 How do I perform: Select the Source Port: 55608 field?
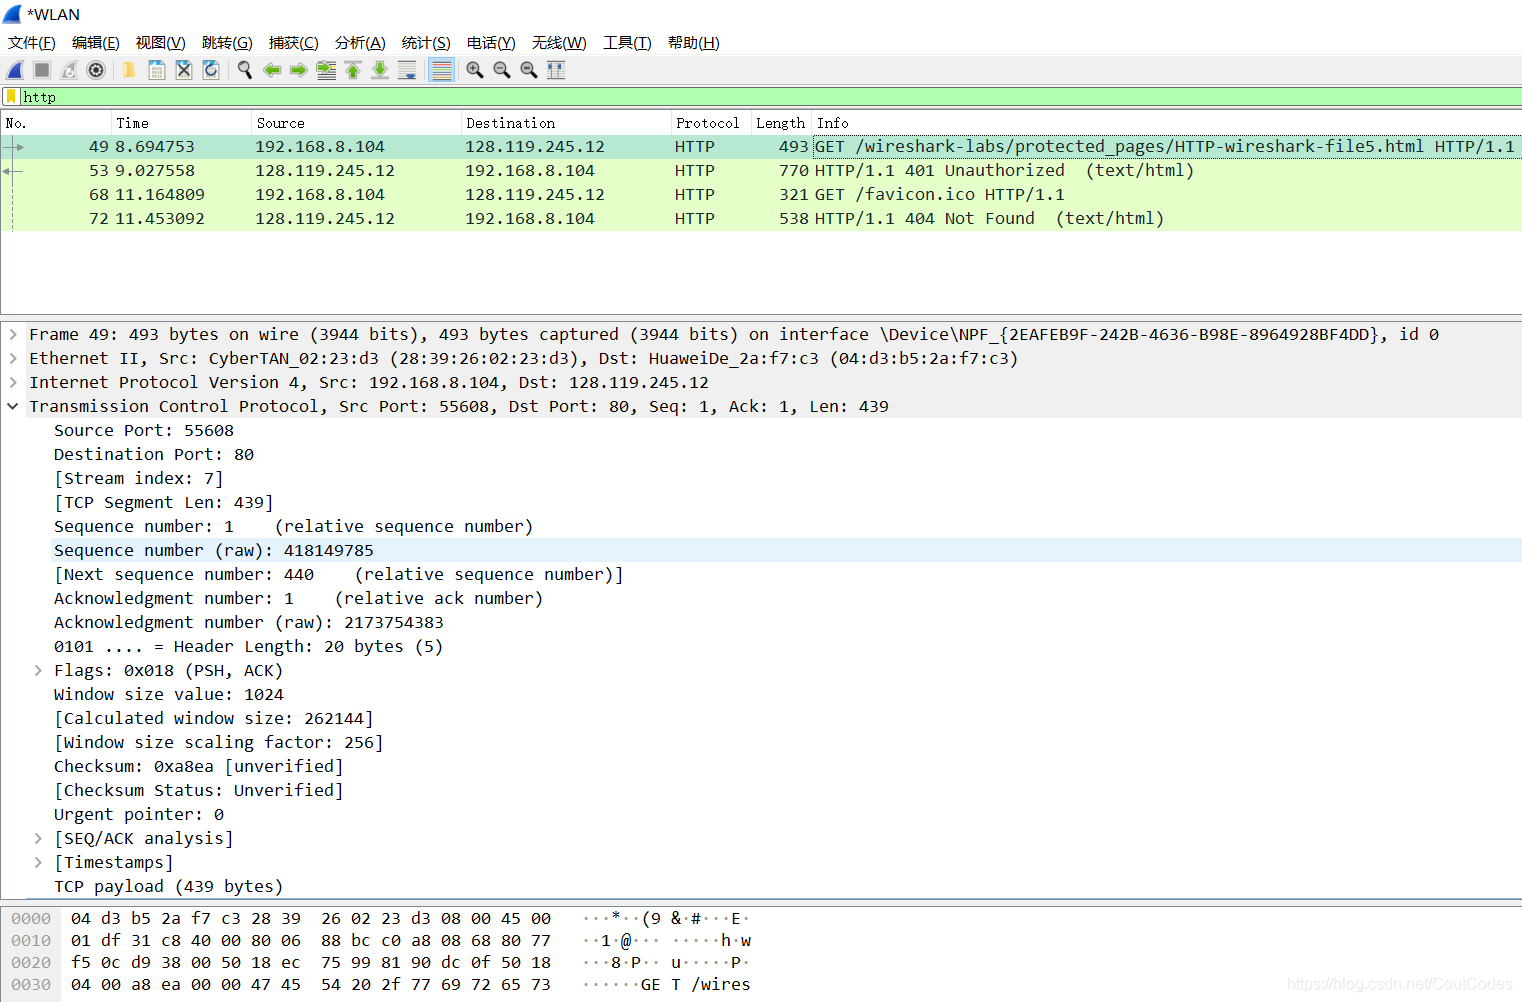(144, 430)
